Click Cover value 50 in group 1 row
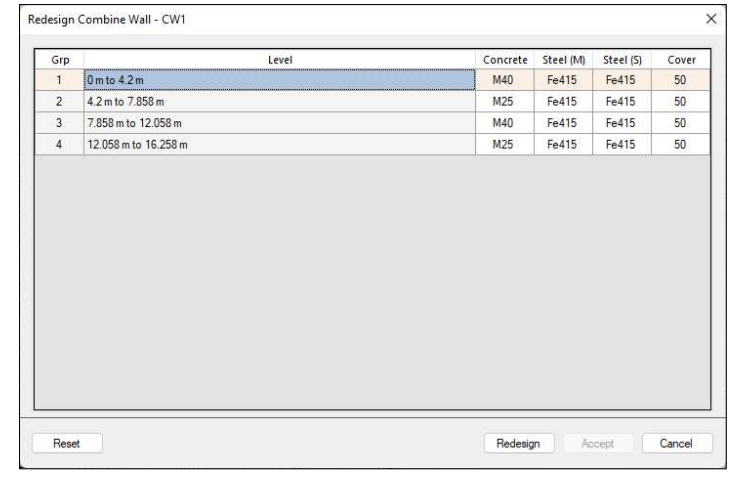740x477 pixels. pyautogui.click(x=681, y=80)
